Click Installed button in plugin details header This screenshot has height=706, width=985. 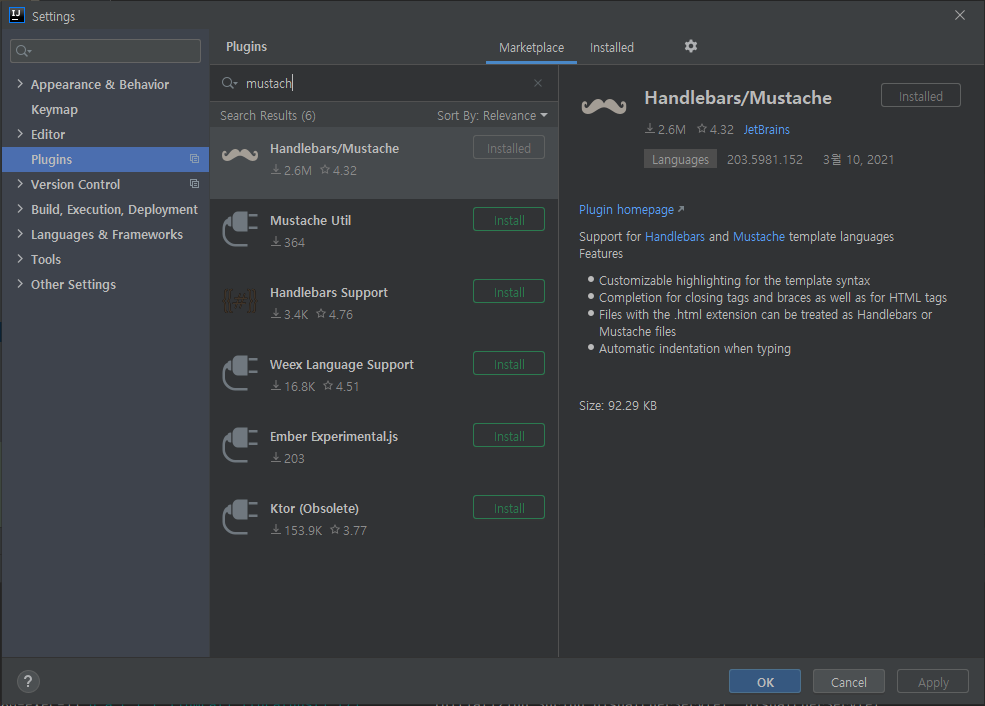point(920,95)
